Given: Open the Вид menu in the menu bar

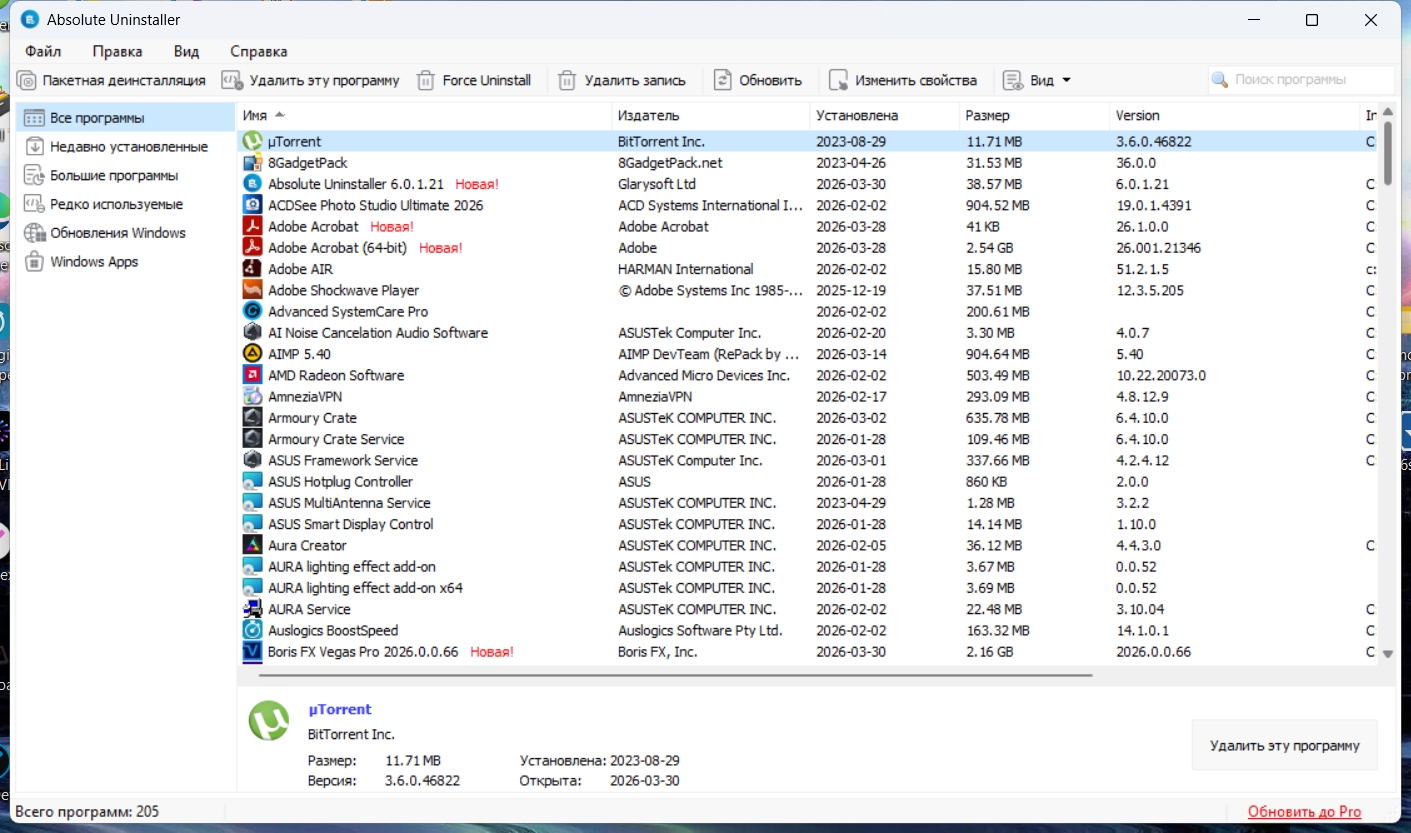Looking at the screenshot, I should 186,51.
